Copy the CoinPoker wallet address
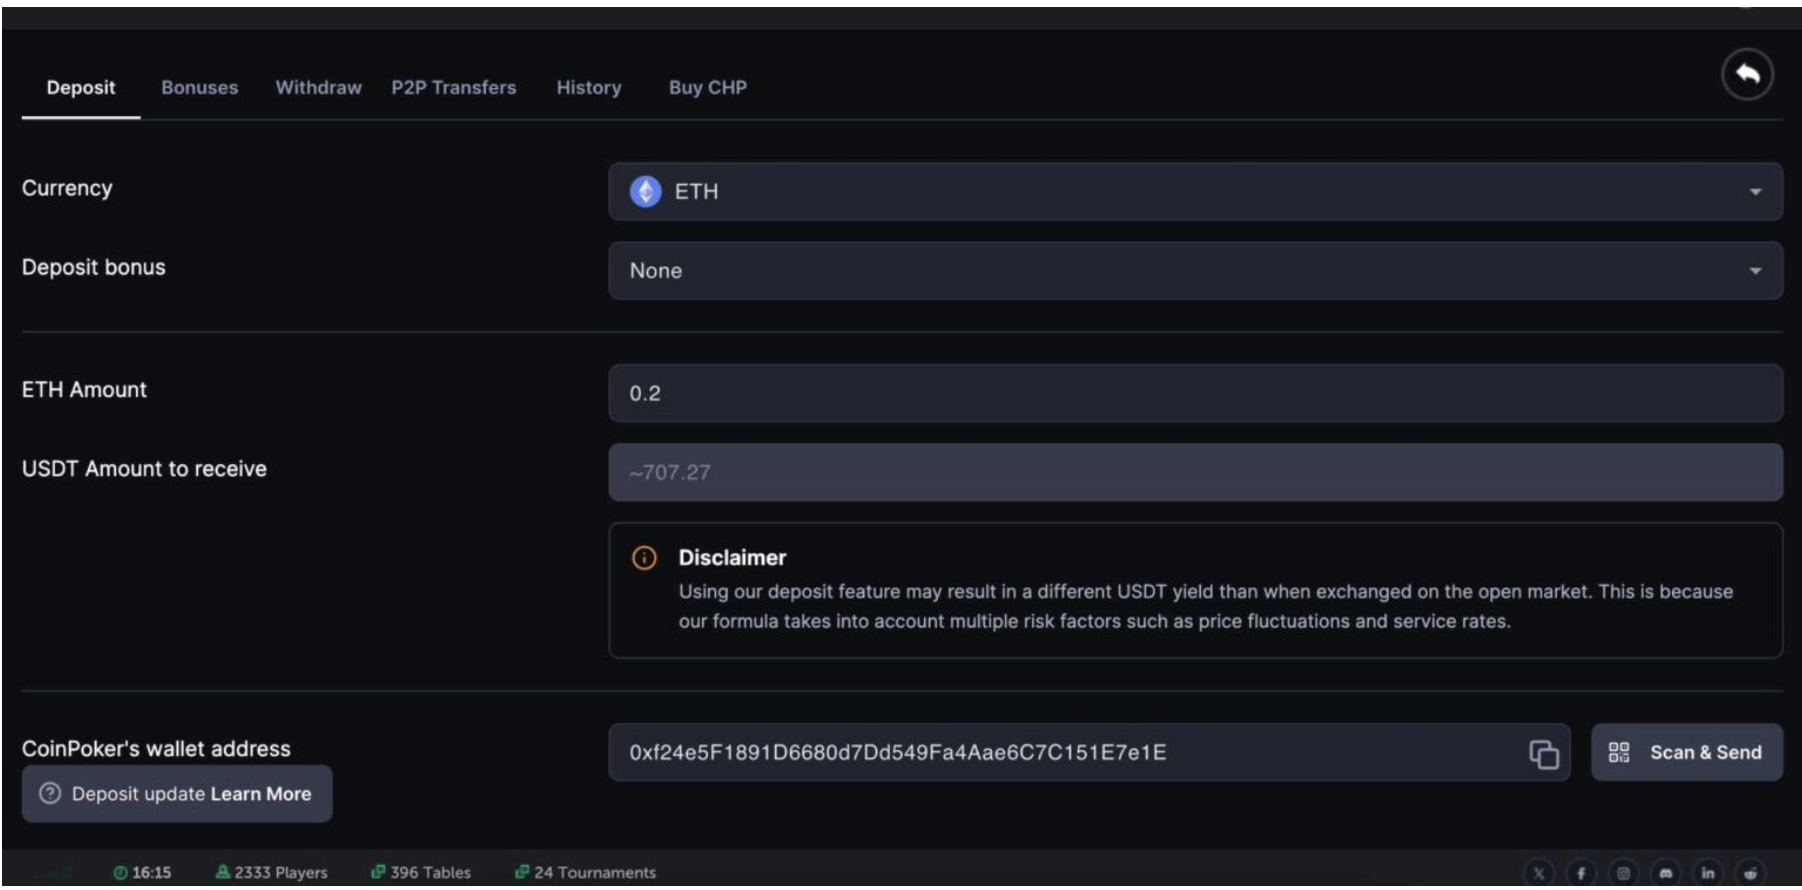 [x=1543, y=754]
